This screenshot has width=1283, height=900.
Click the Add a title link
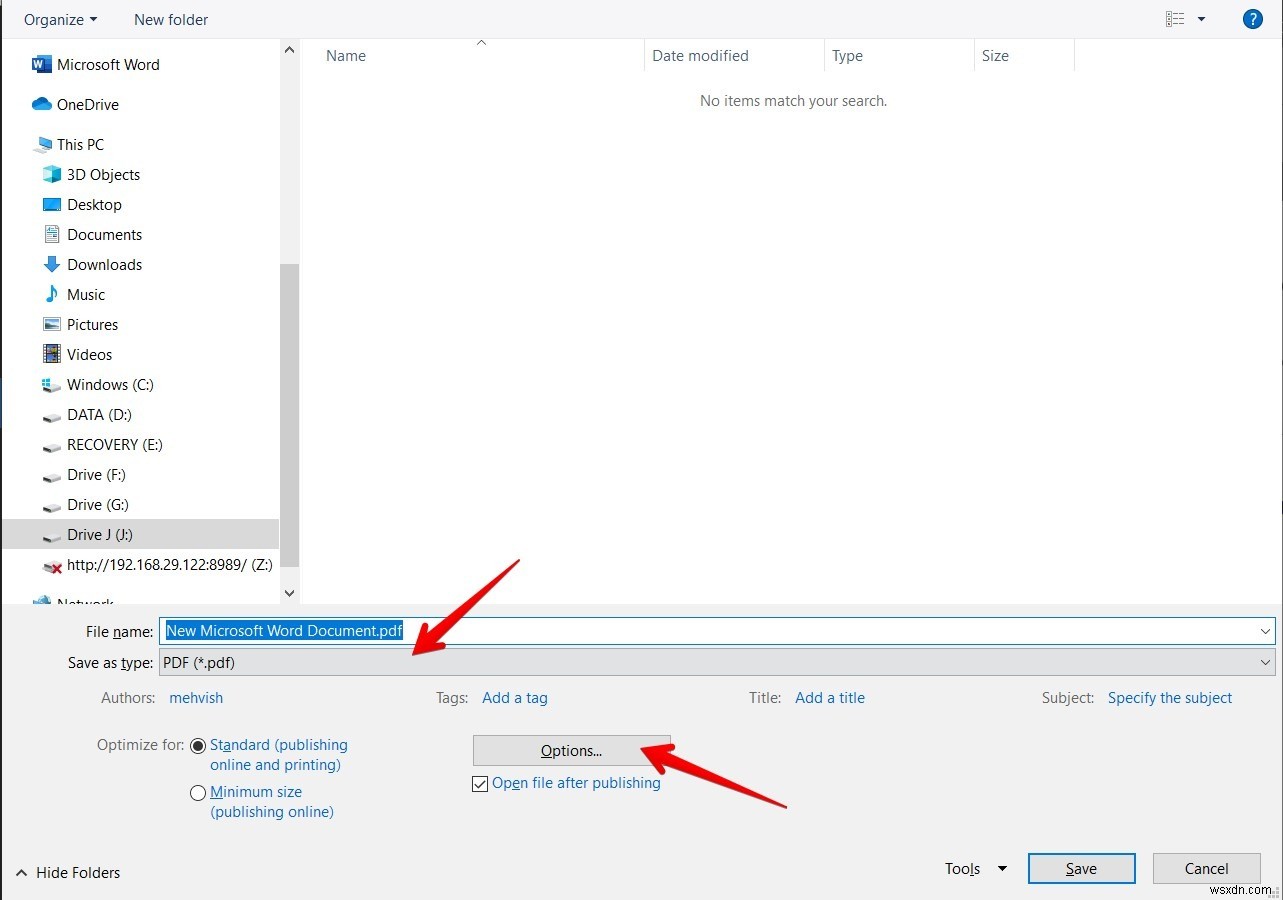click(830, 698)
